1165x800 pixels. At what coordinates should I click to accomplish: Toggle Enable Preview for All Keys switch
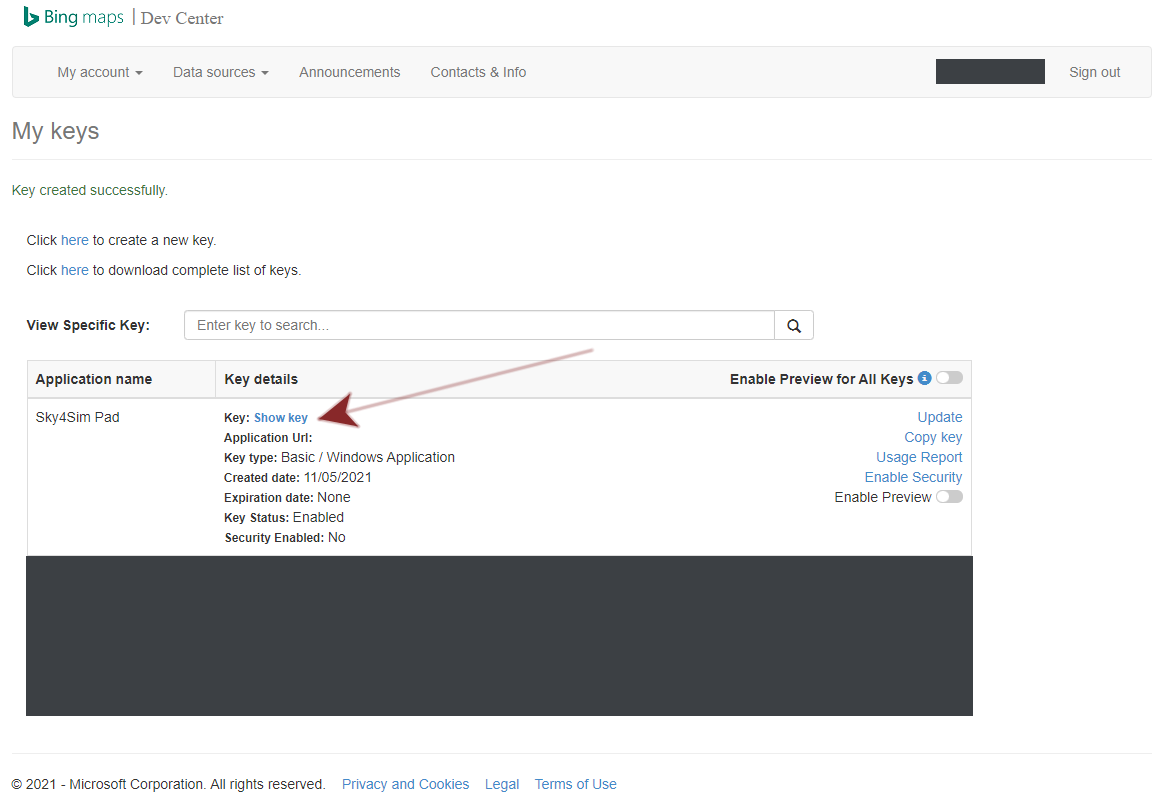coord(949,378)
